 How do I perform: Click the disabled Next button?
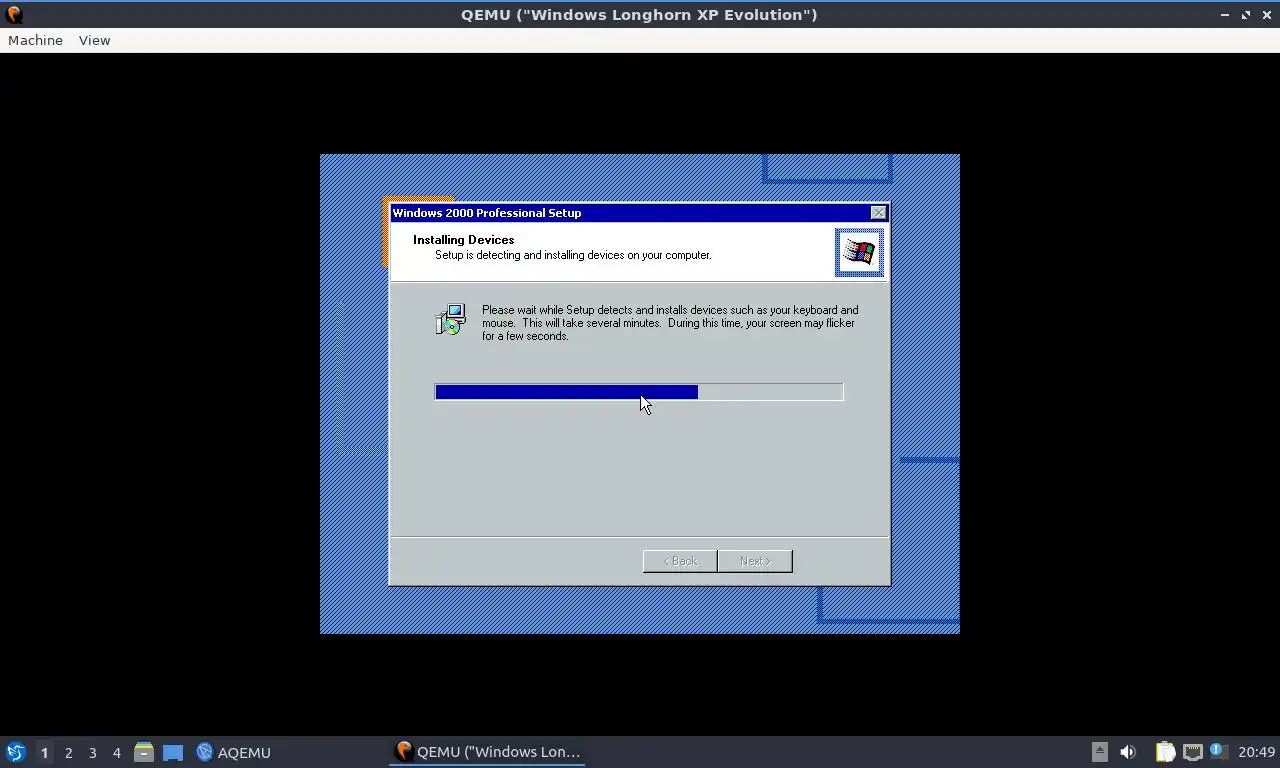(x=755, y=561)
